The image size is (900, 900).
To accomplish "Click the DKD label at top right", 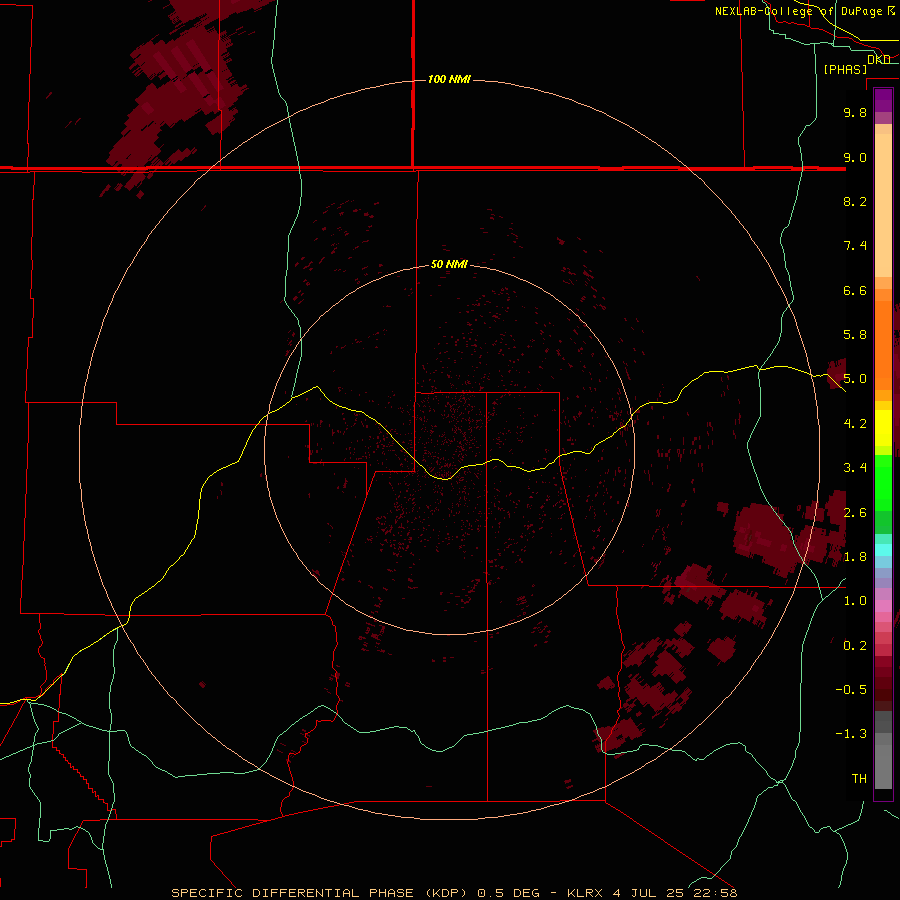I will [879, 60].
